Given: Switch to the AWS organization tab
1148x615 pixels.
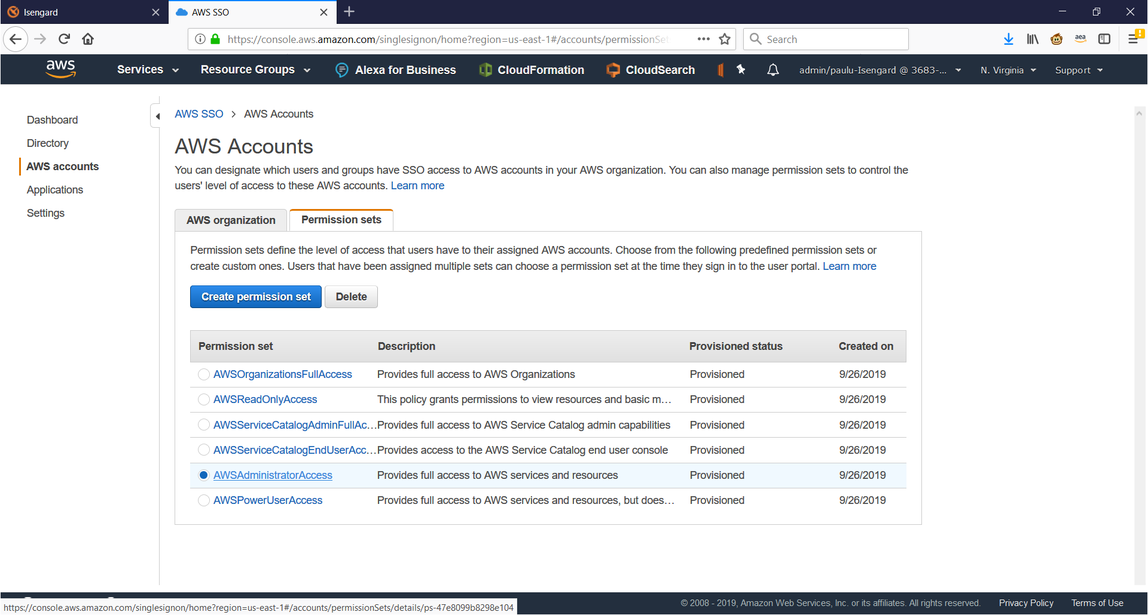Looking at the screenshot, I should coord(231,220).
